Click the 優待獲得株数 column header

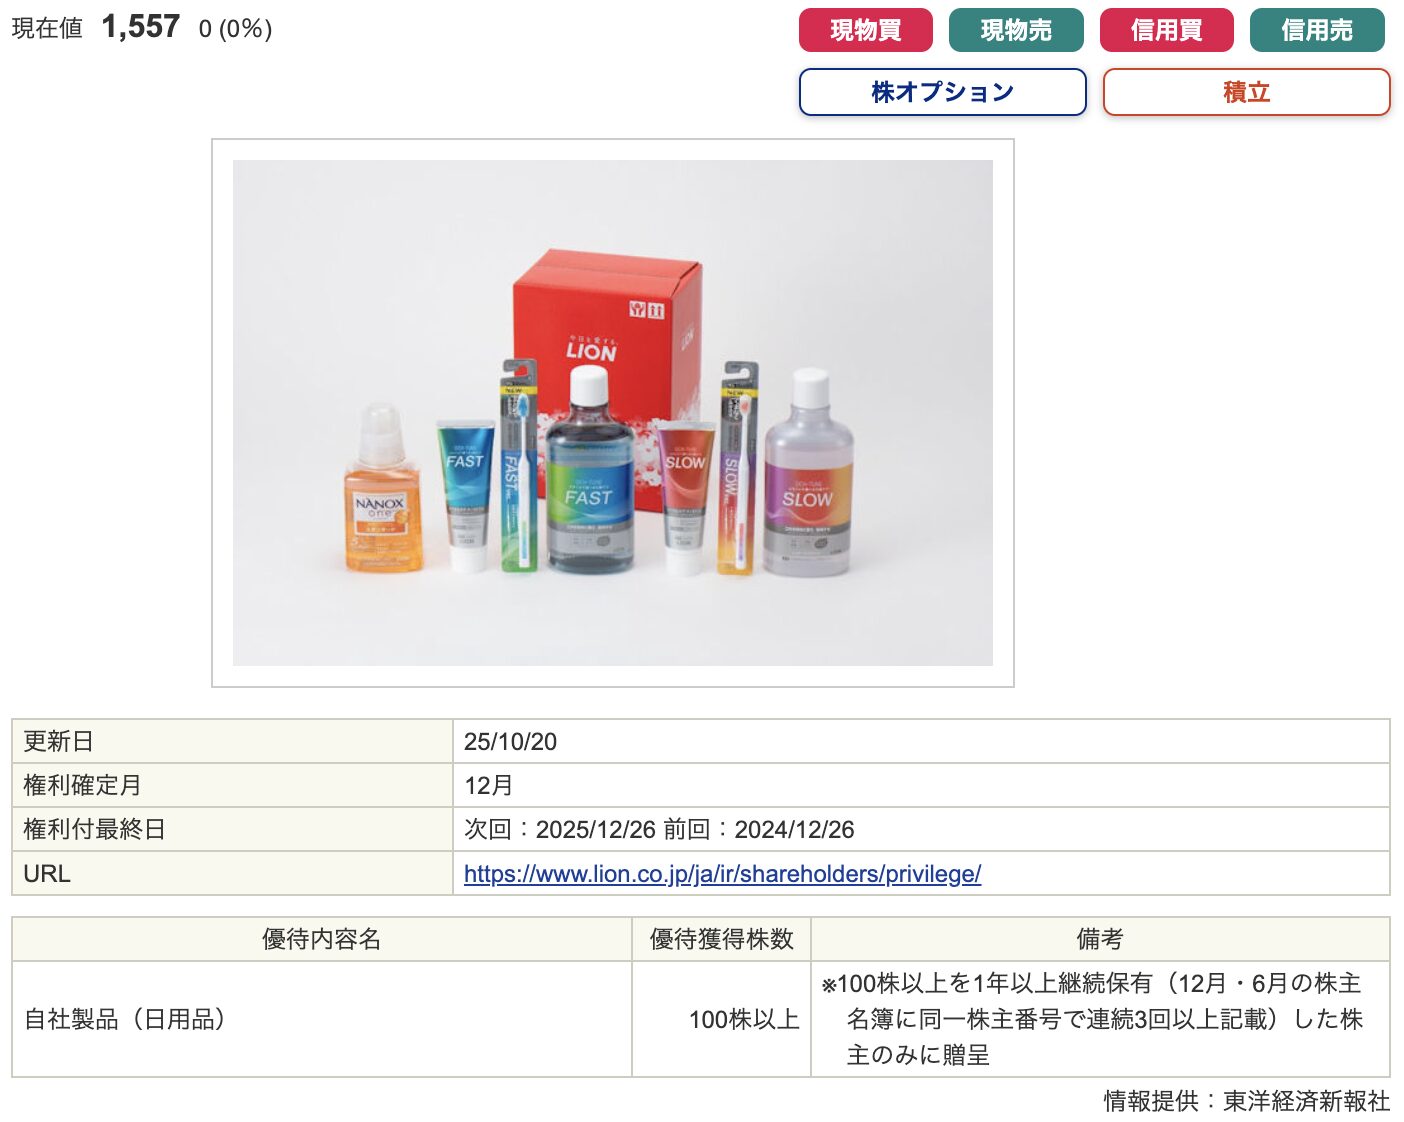(x=721, y=939)
